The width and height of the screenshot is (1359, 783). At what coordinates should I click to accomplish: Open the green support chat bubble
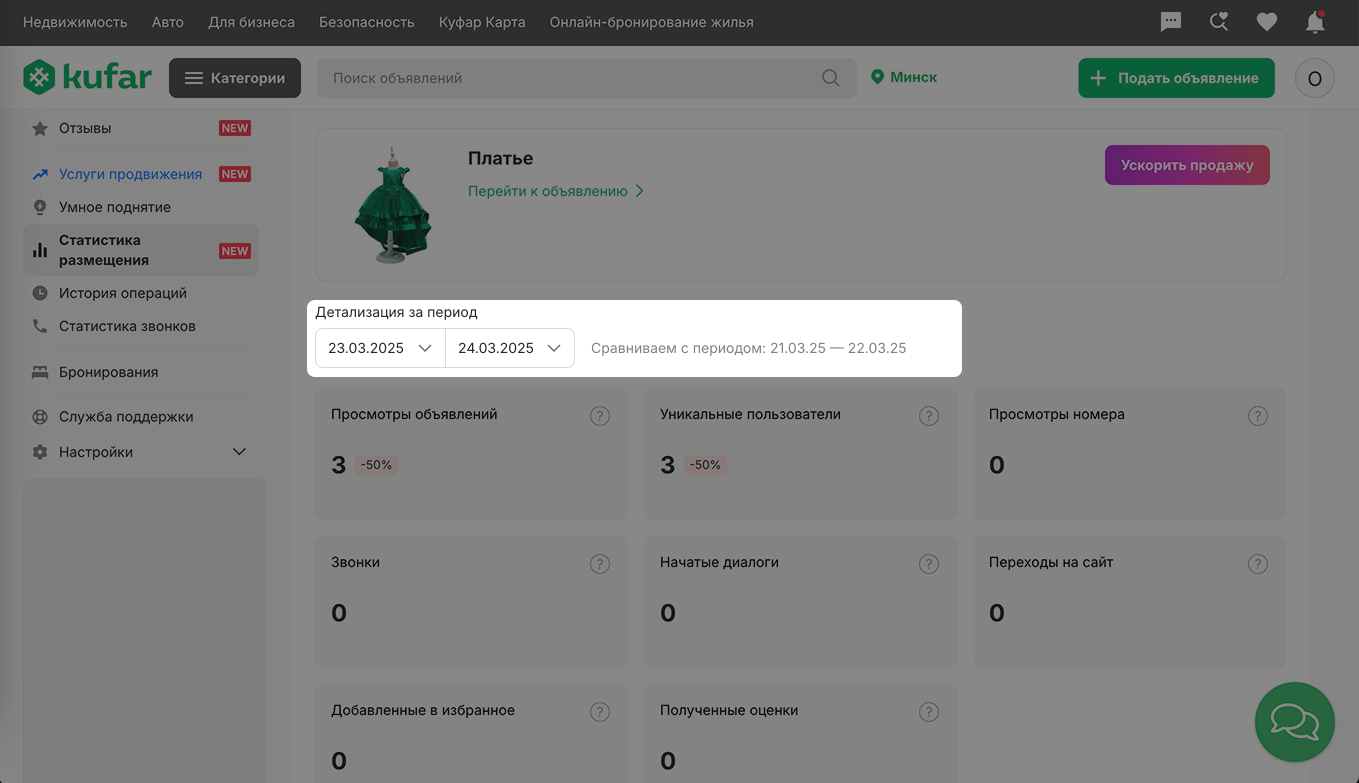pyautogui.click(x=1295, y=722)
